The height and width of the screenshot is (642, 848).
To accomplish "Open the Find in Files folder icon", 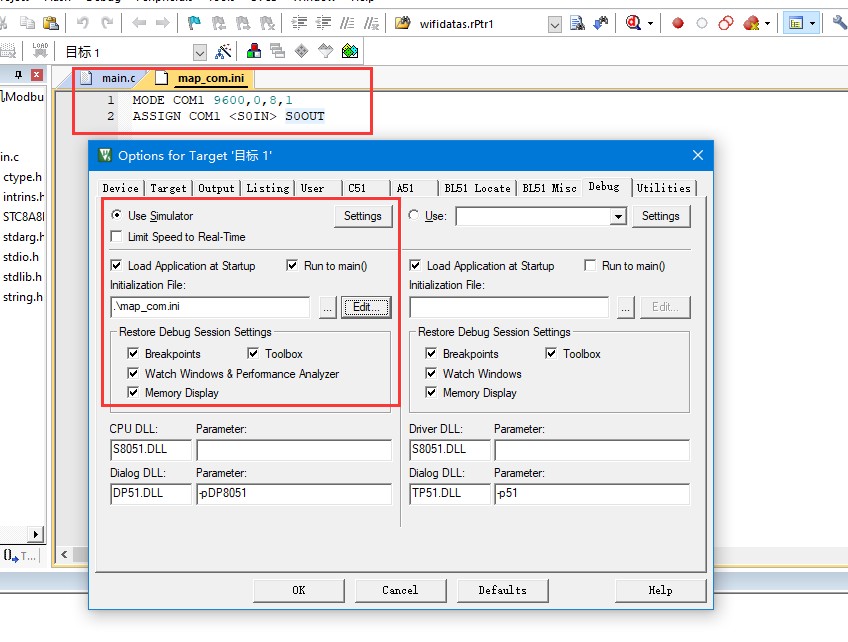I will [402, 23].
